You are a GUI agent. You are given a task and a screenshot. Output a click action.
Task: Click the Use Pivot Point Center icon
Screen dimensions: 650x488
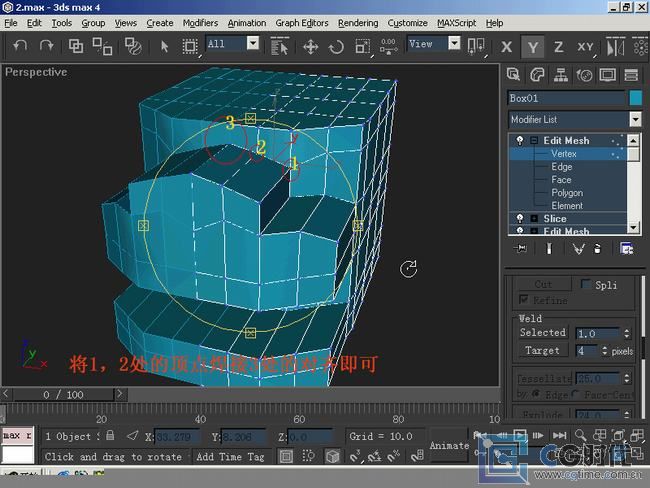click(x=388, y=46)
